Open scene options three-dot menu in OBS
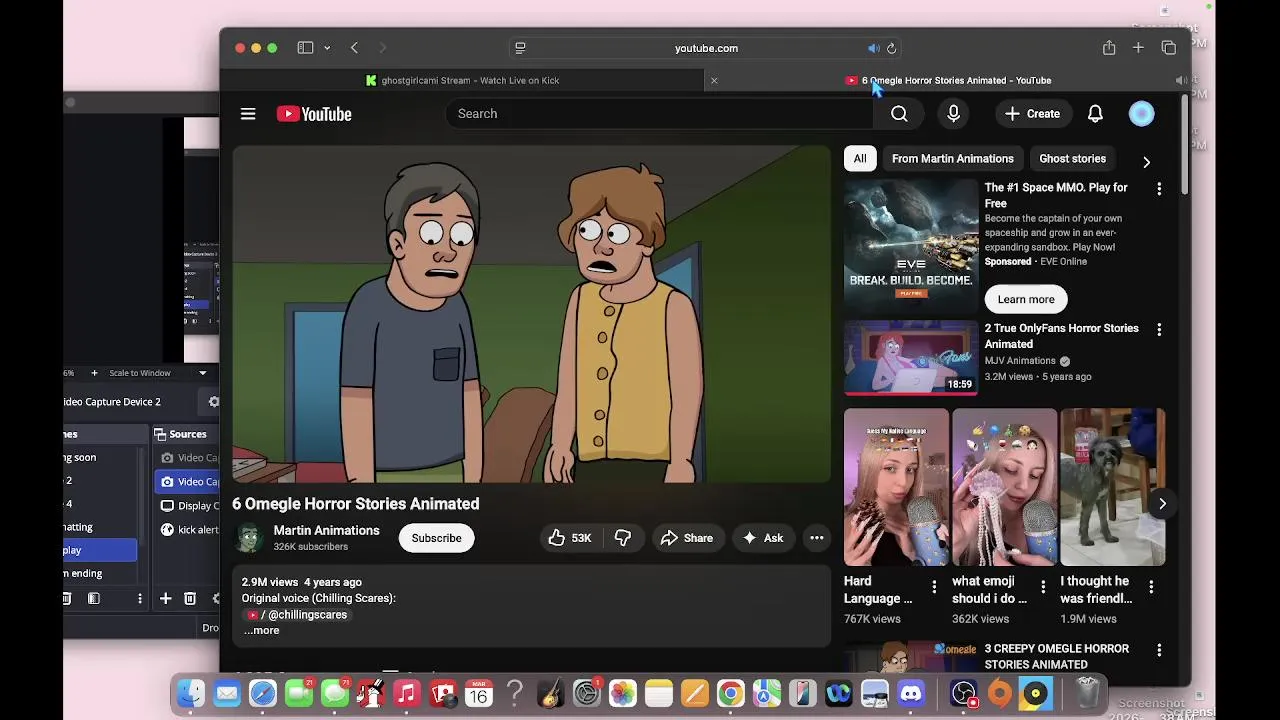1280x720 pixels. tap(139, 598)
